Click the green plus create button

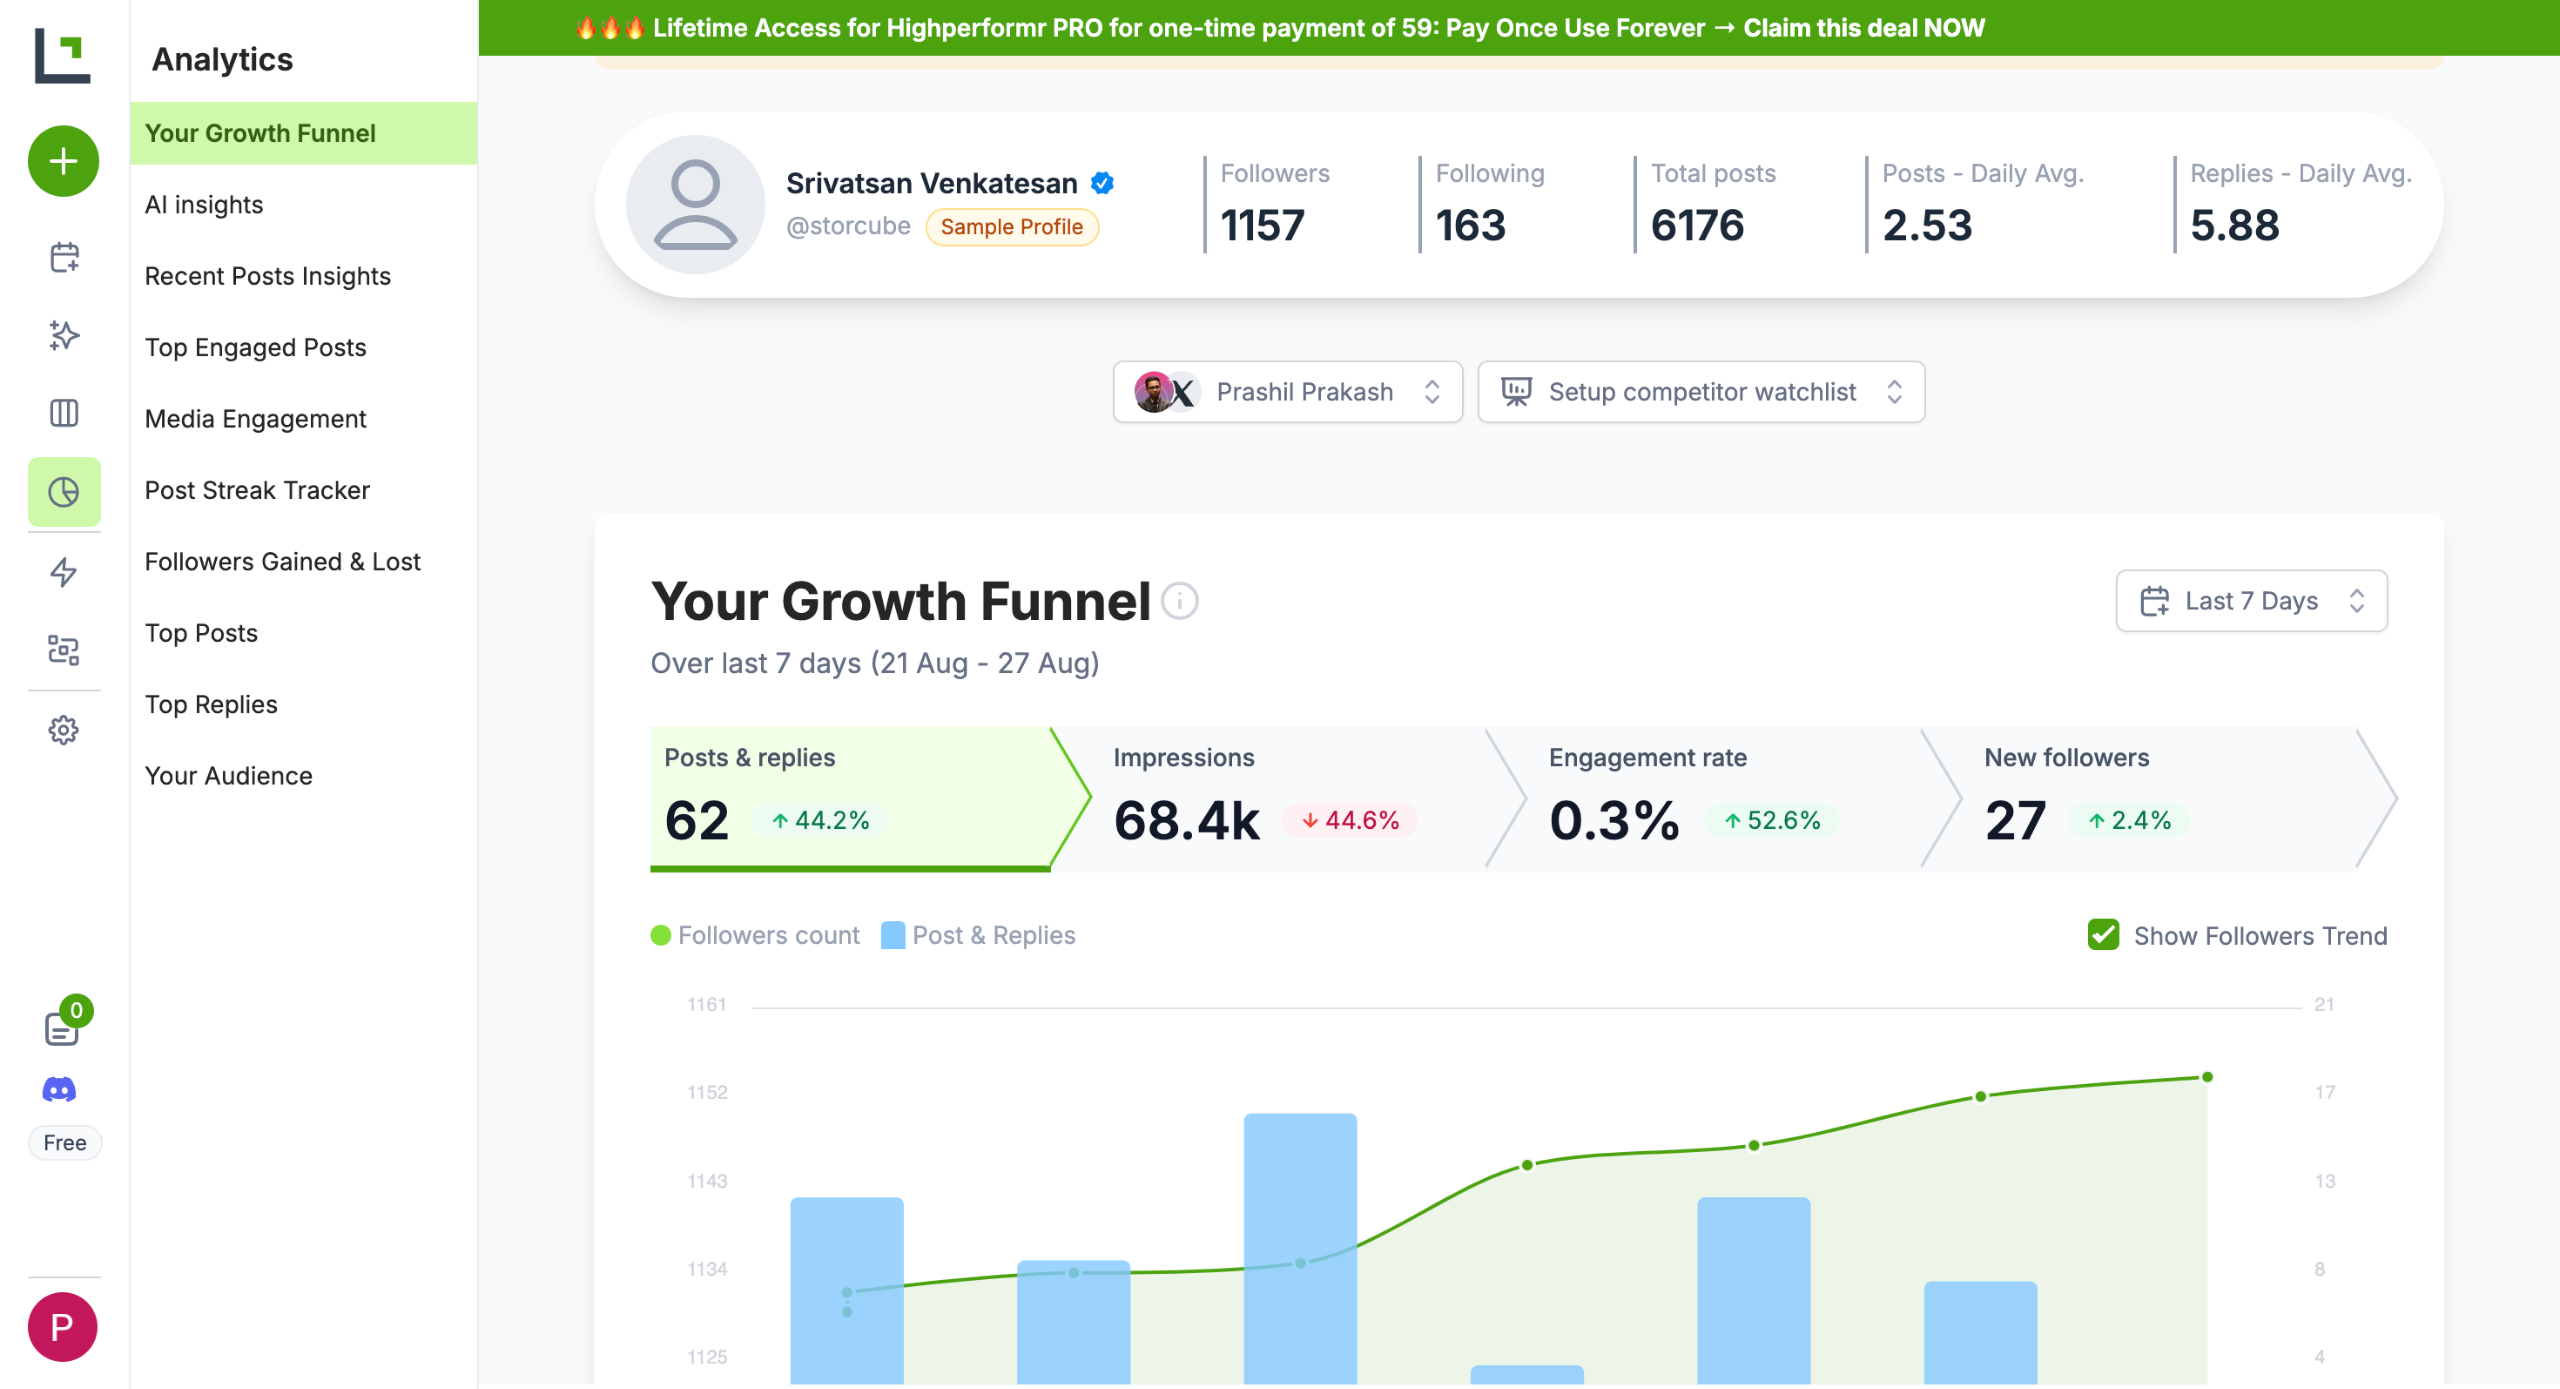pyautogui.click(x=63, y=161)
